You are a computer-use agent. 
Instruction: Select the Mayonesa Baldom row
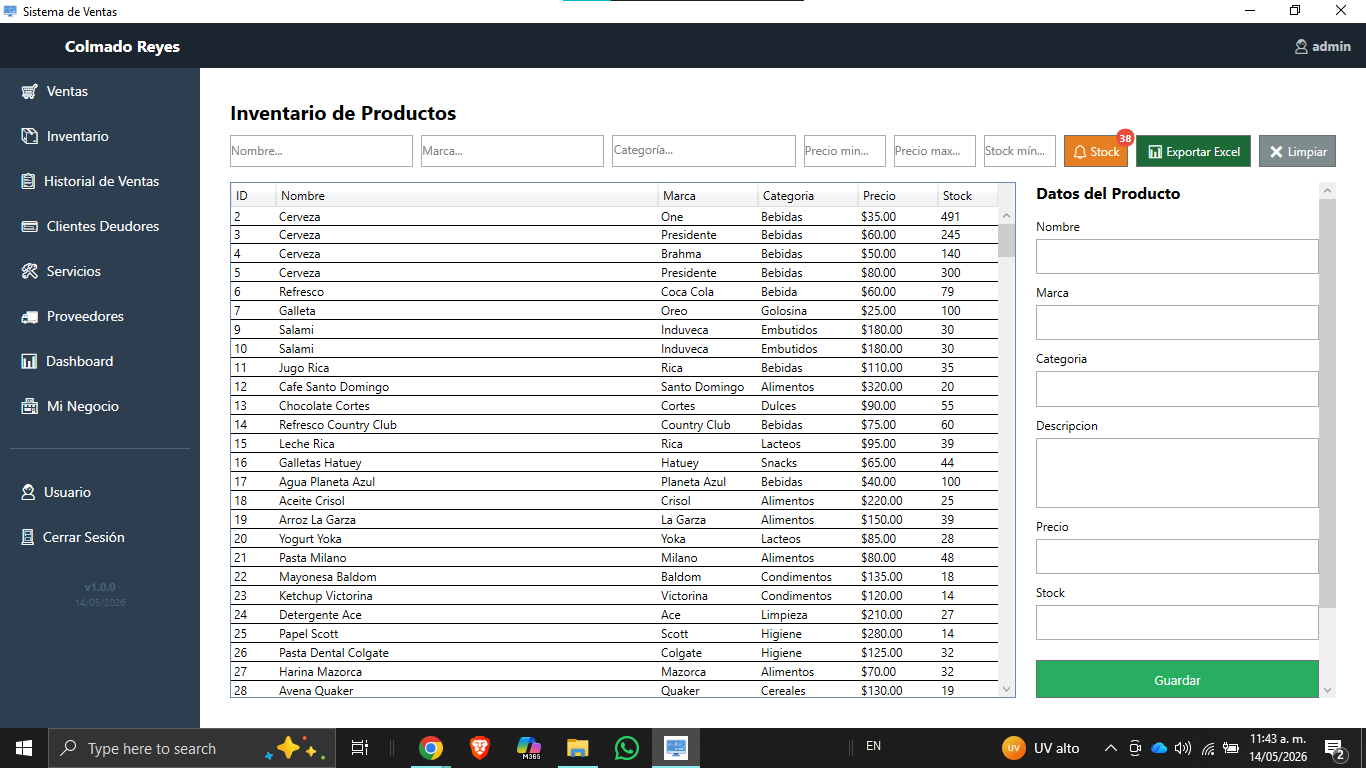click(614, 577)
